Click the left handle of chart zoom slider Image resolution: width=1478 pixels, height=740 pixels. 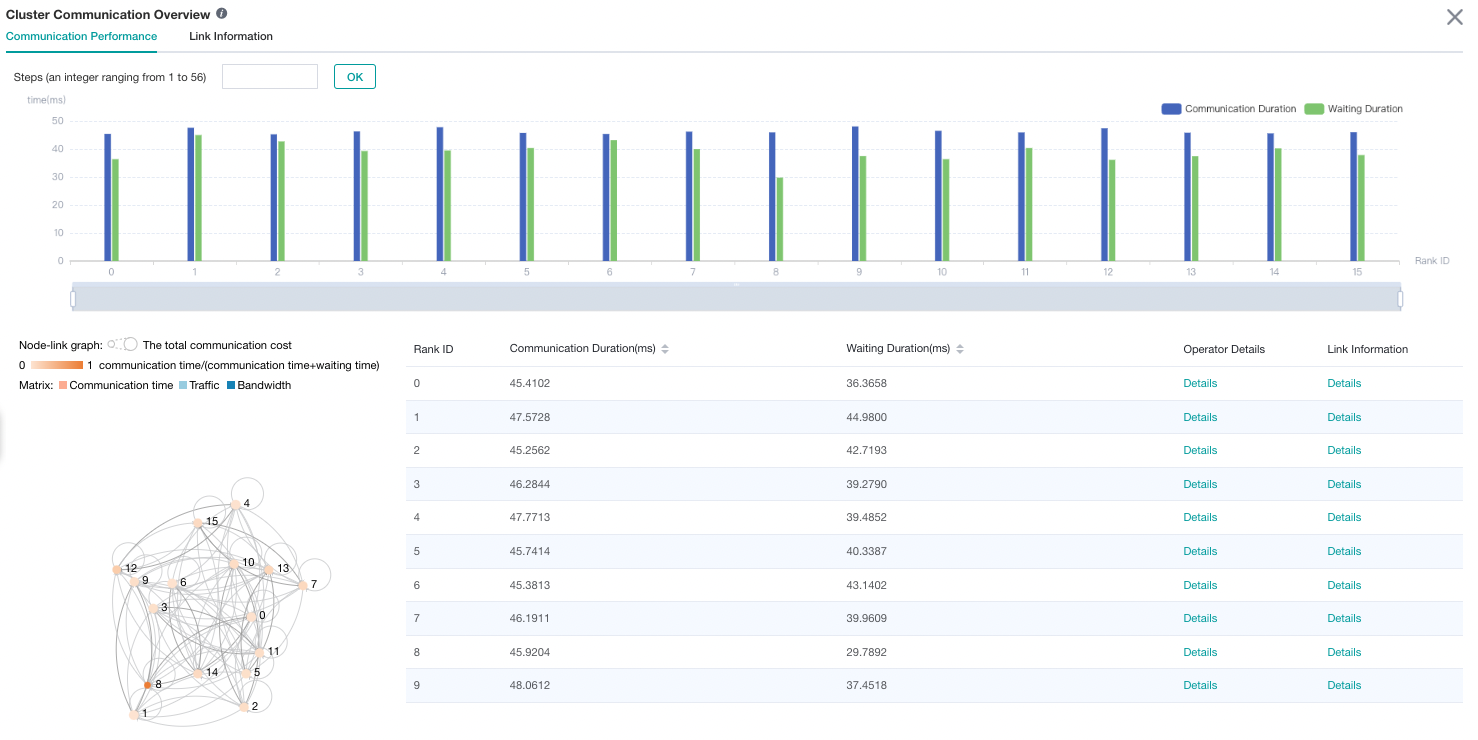point(72,298)
